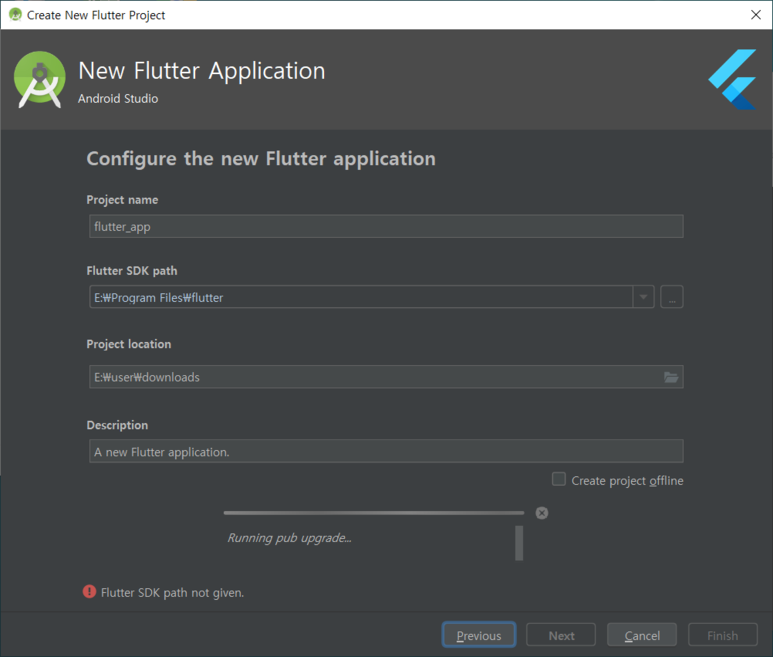
Task: Focus the Project location input field
Action: [x=386, y=377]
